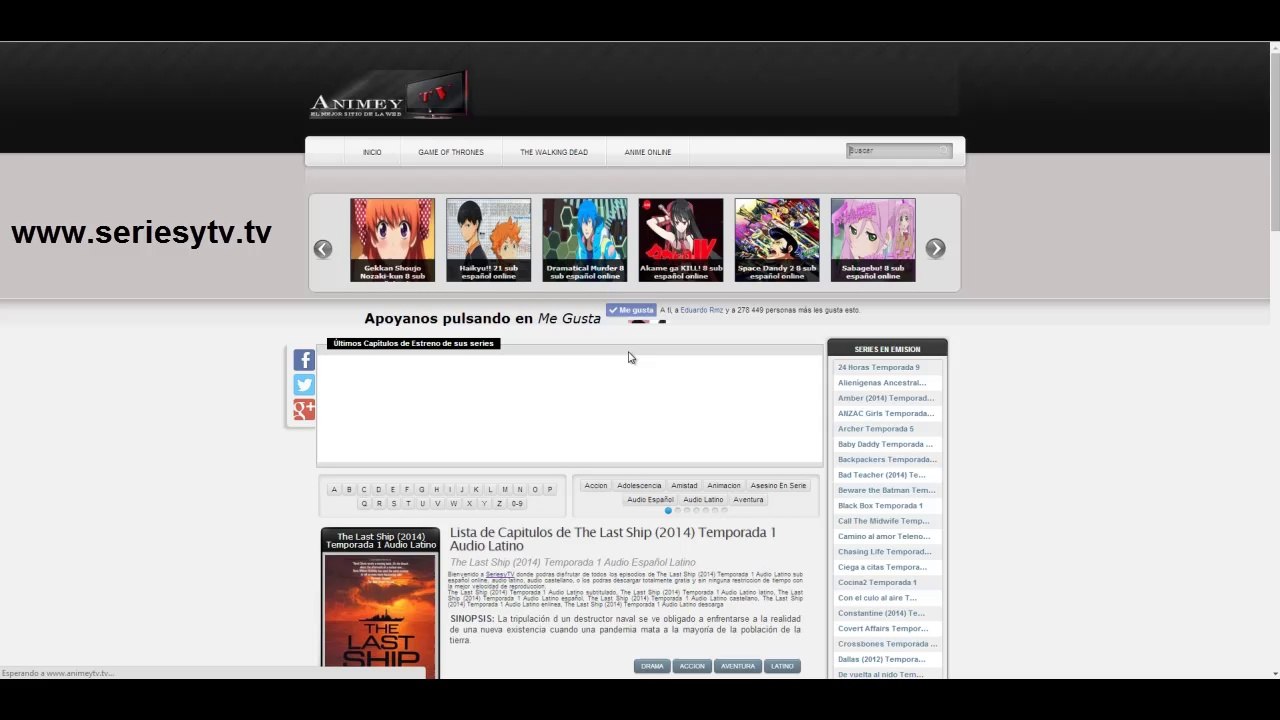Screen dimensions: 1280x720
Task: Open Constantine (2014) series link
Action: coord(882,614)
